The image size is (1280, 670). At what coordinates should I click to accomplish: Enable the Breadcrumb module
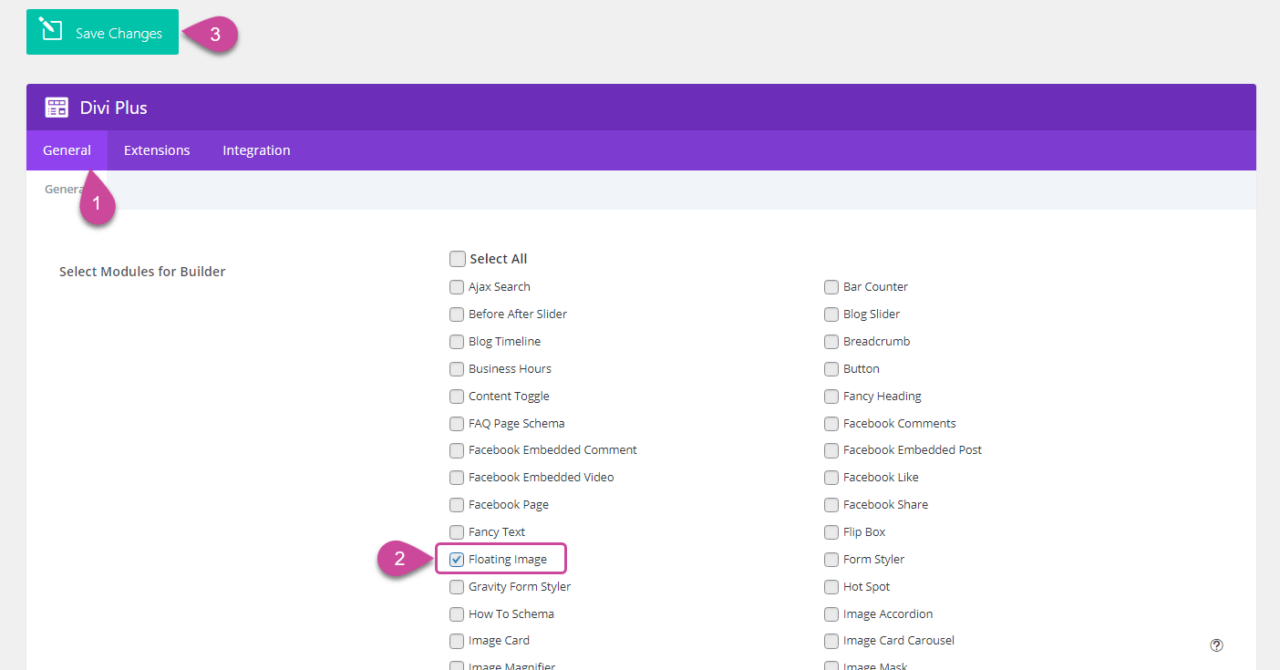[x=831, y=341]
